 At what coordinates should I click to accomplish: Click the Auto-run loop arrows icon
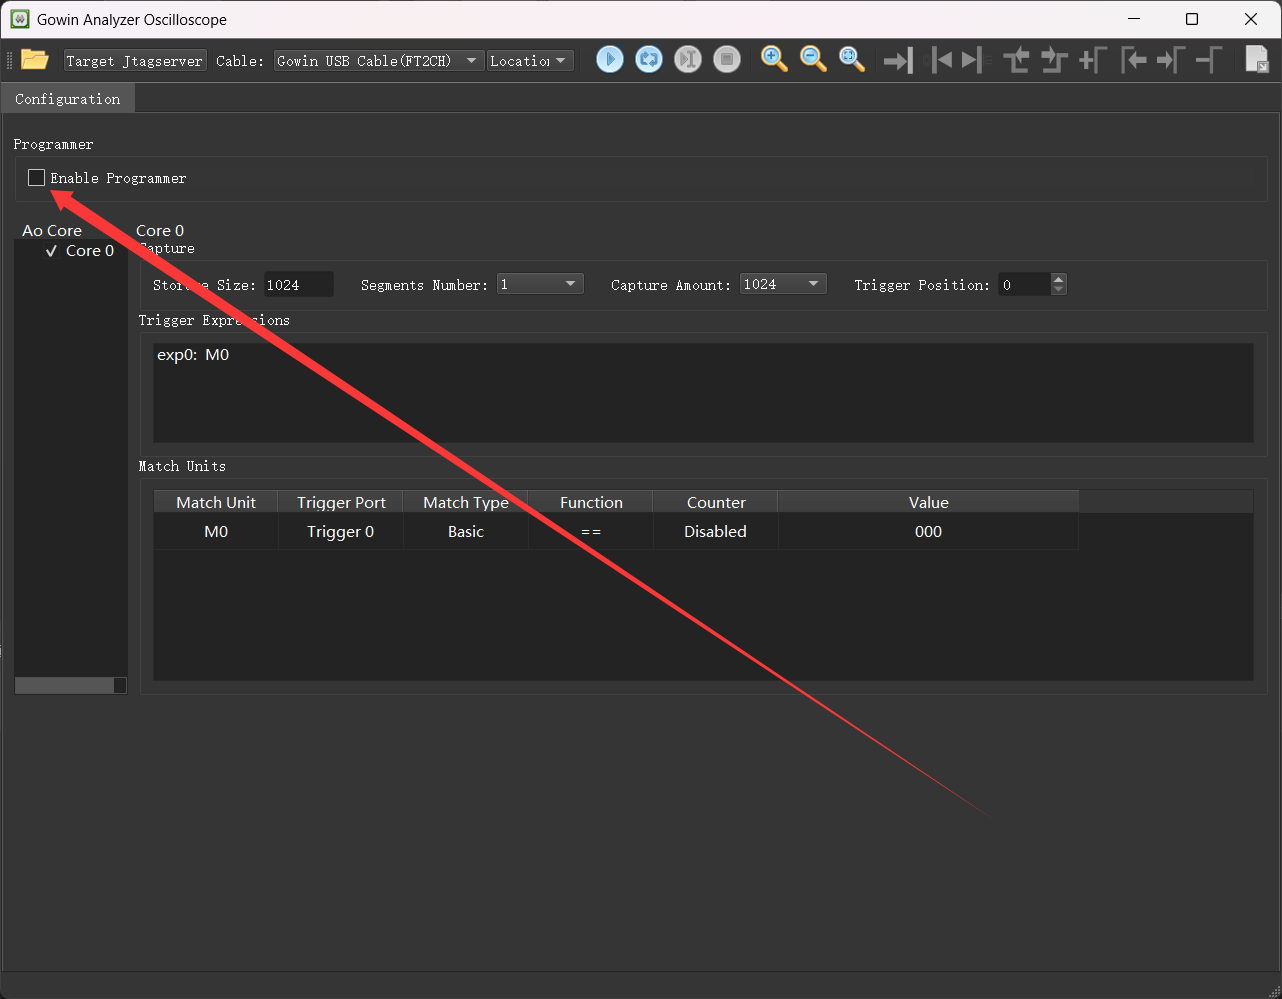[649, 60]
